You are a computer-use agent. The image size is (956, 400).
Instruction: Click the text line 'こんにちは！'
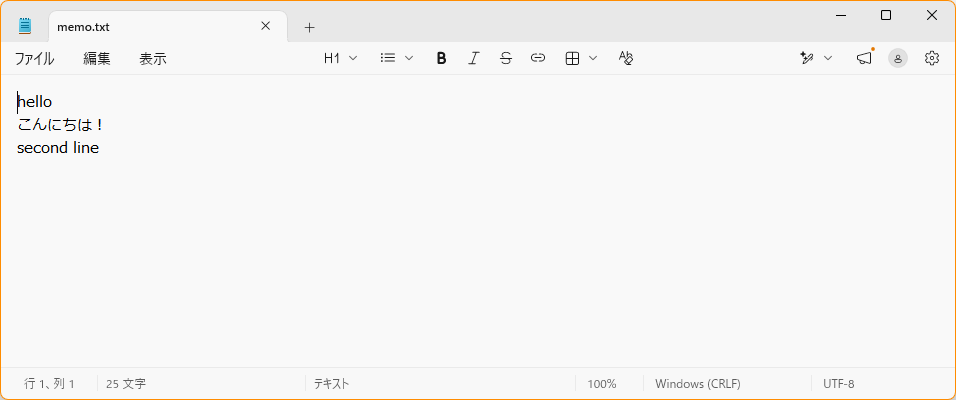pyautogui.click(x=60, y=125)
